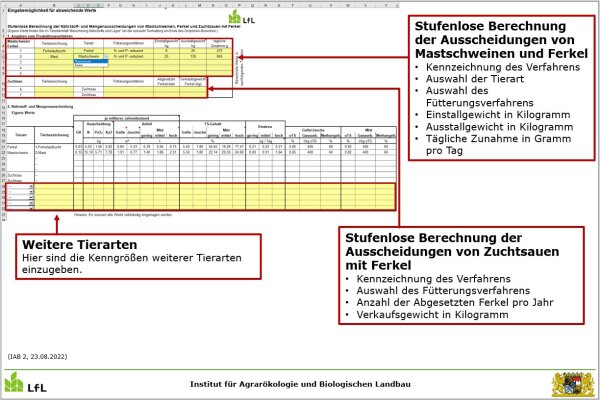
Task: Select column P header
Action: [x=239, y=5]
